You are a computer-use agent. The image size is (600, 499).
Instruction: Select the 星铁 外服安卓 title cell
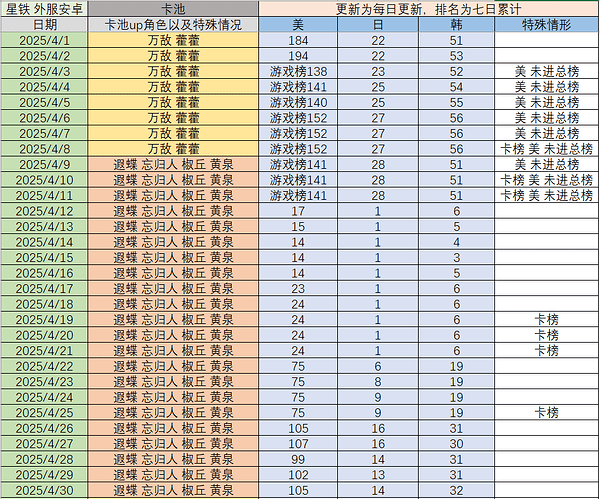(x=44, y=8)
